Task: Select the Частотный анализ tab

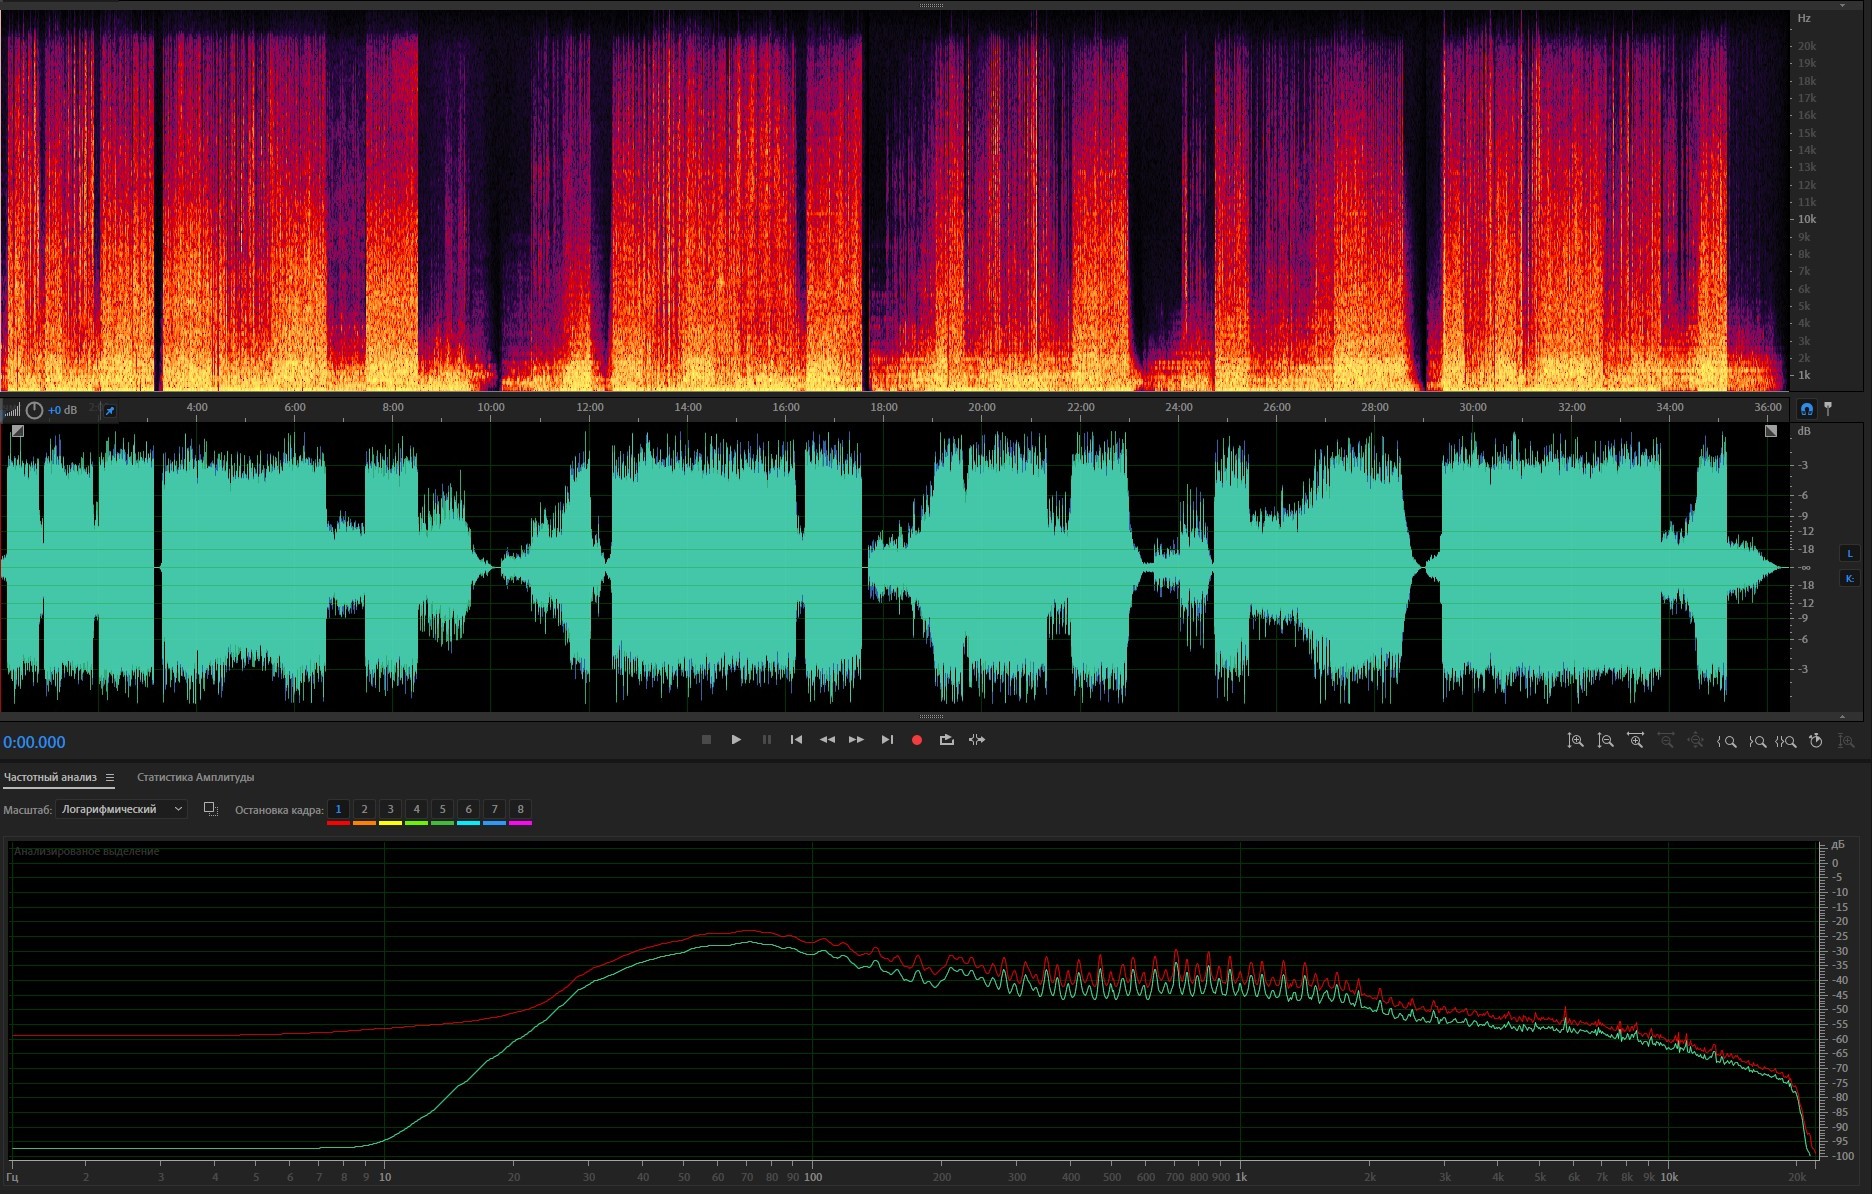Action: (50, 777)
